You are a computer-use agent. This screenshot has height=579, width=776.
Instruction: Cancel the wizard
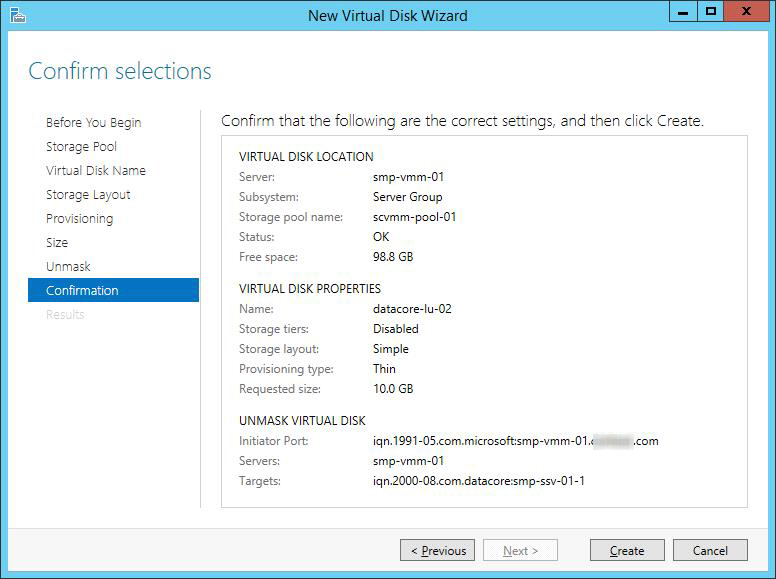click(710, 550)
